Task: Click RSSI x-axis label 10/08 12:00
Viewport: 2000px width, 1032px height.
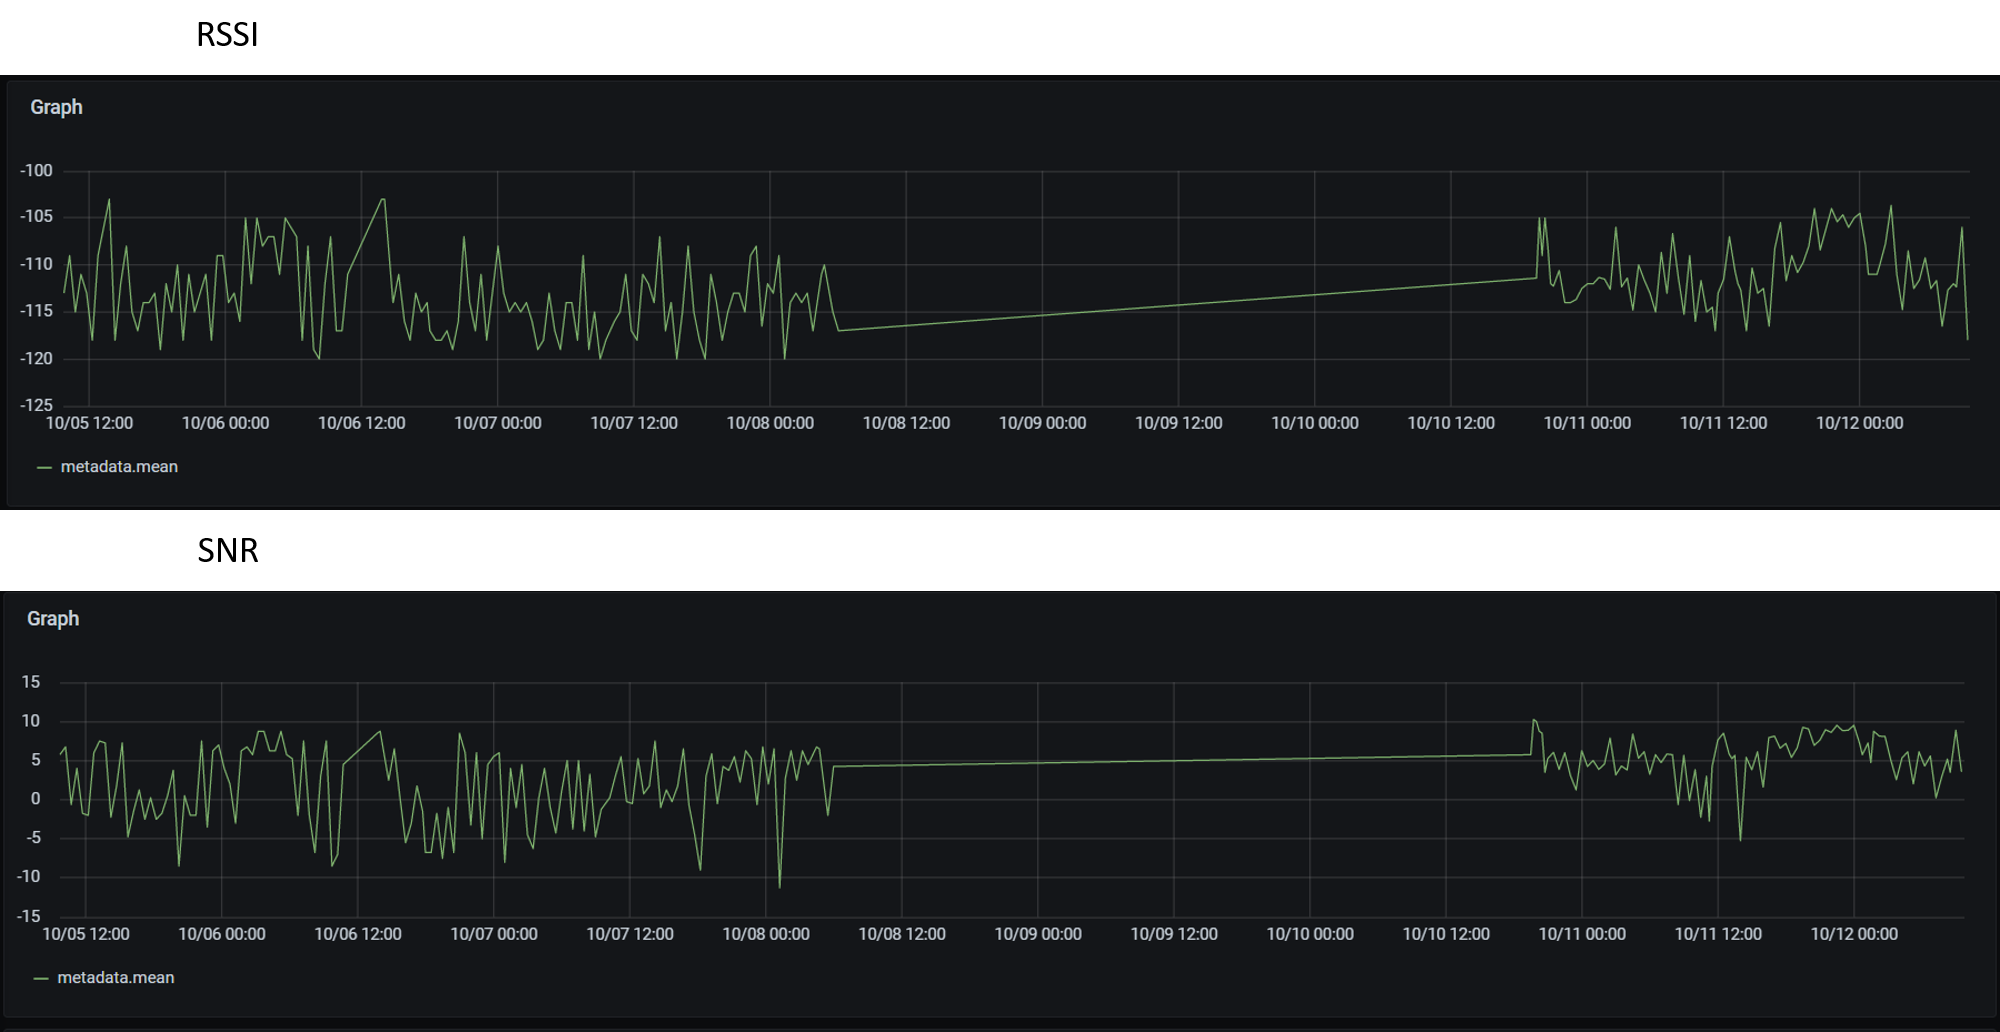Action: 906,423
